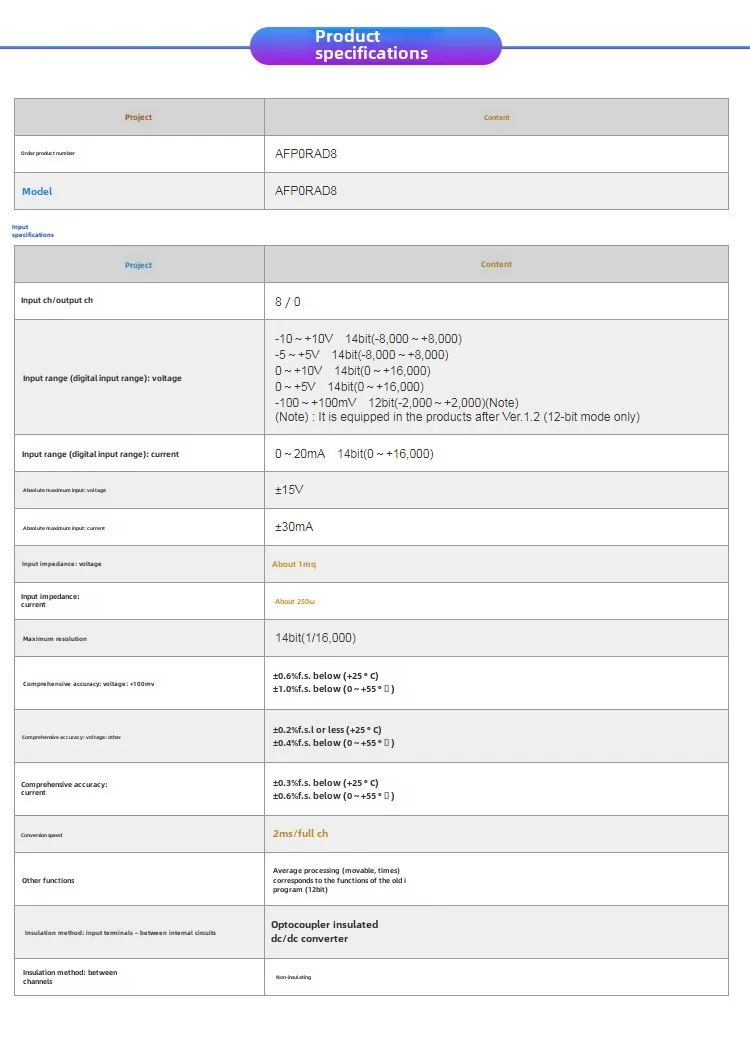Select the 14bit(1/16,000) maximum resolution value
This screenshot has width=750, height=1061.
click(x=315, y=638)
